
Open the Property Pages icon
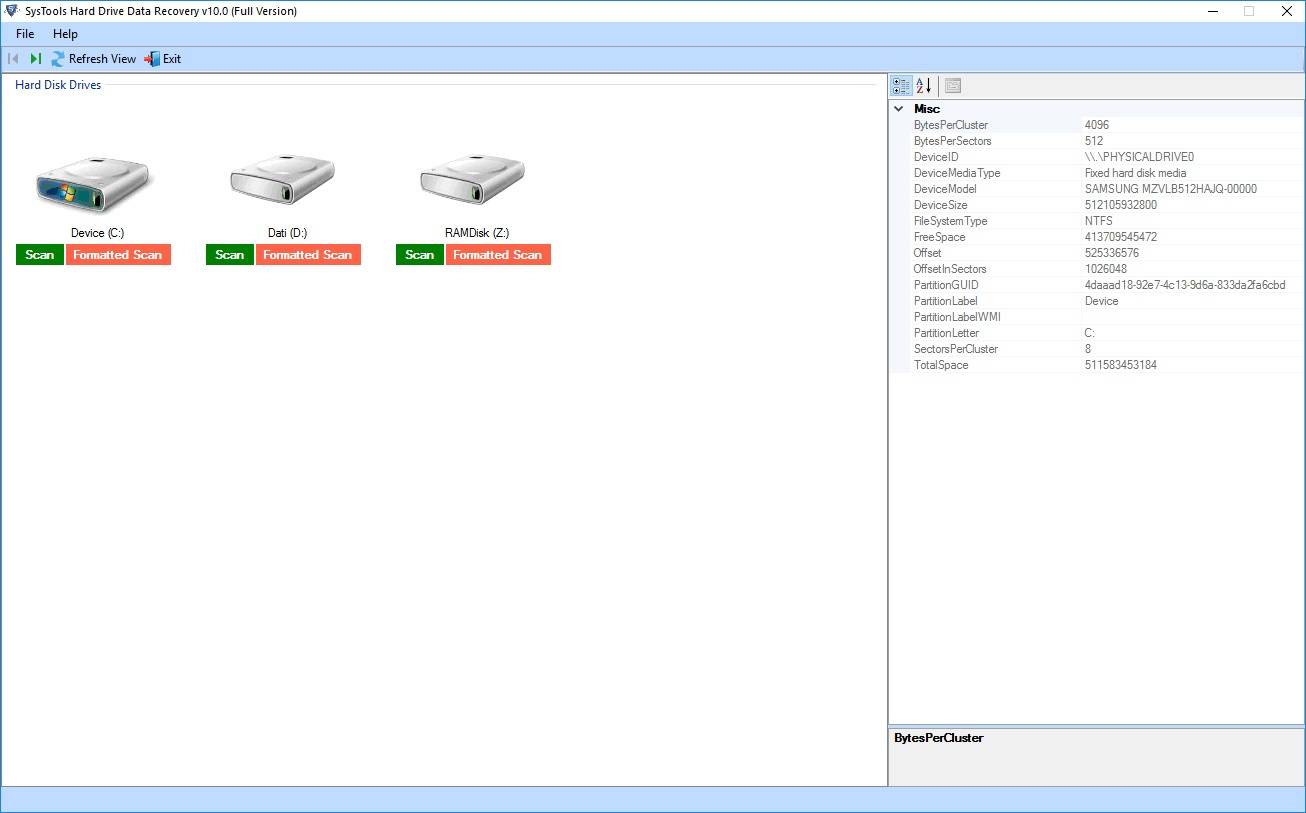click(953, 86)
